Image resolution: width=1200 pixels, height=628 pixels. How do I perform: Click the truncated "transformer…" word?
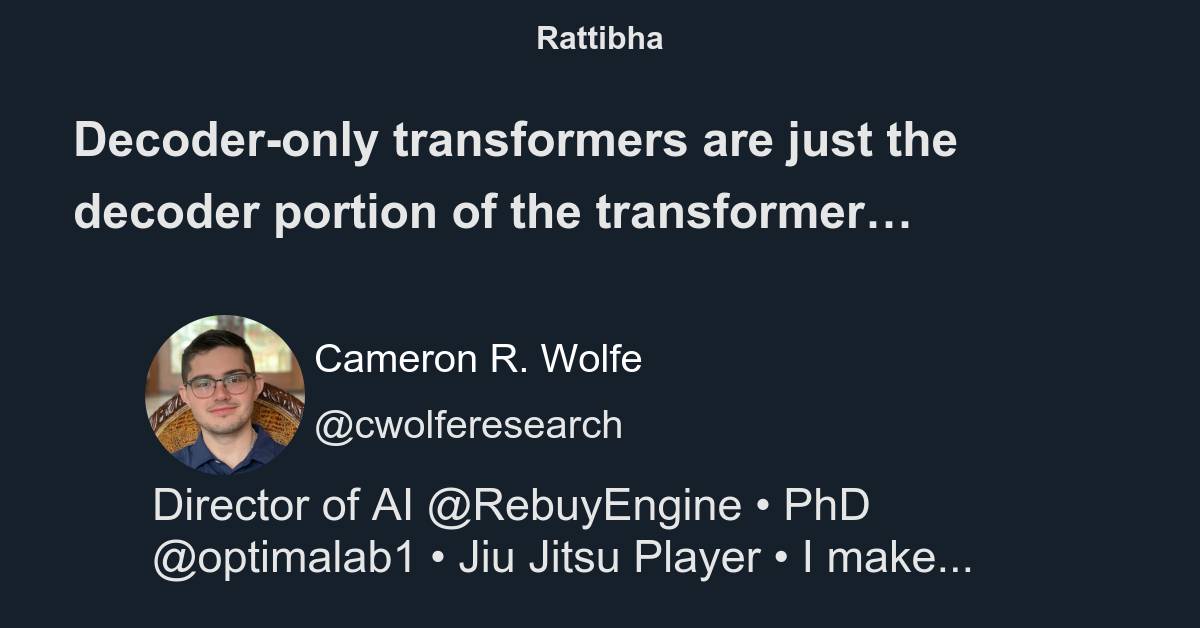(753, 213)
